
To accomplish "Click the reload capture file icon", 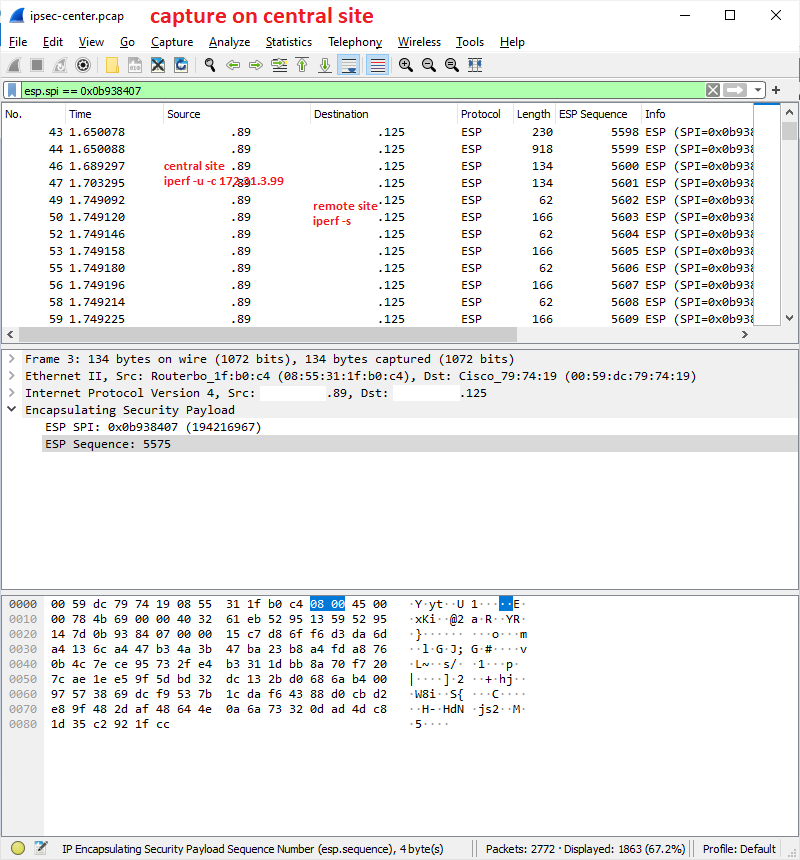I will (181, 65).
